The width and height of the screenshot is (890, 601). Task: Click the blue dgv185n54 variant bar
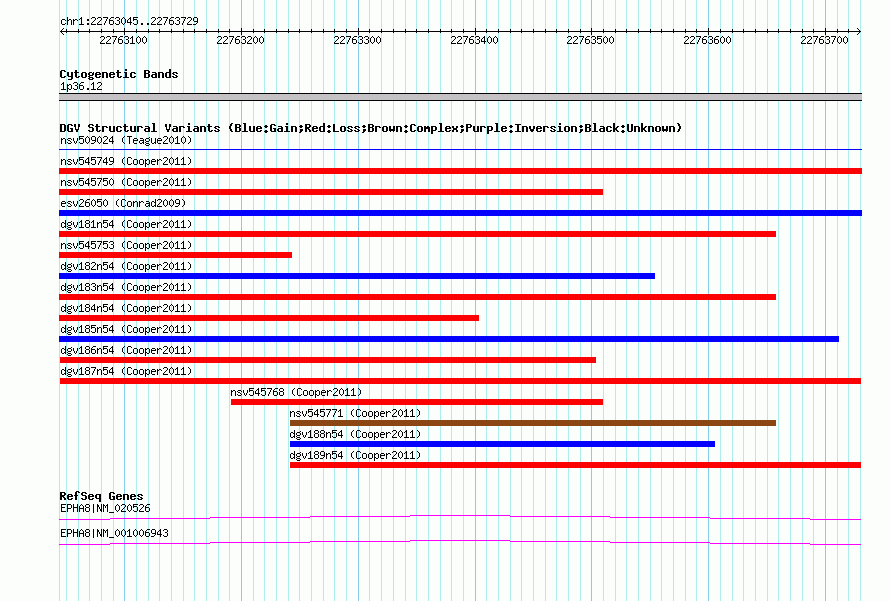point(449,339)
